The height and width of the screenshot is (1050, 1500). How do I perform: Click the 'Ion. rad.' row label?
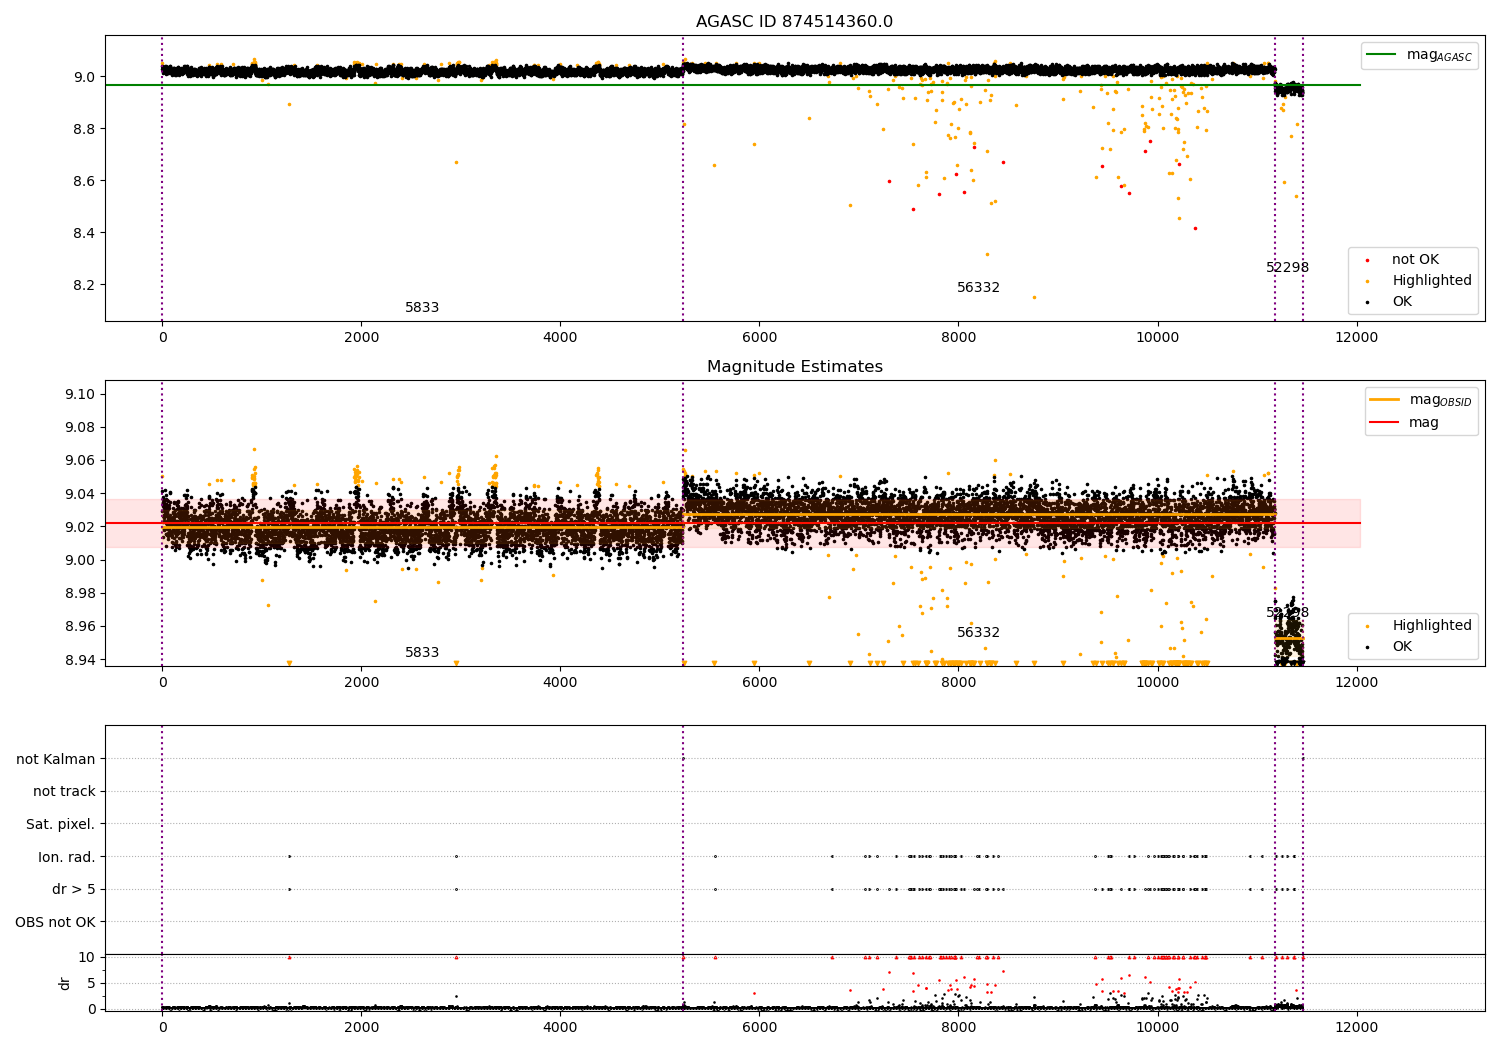pos(67,857)
